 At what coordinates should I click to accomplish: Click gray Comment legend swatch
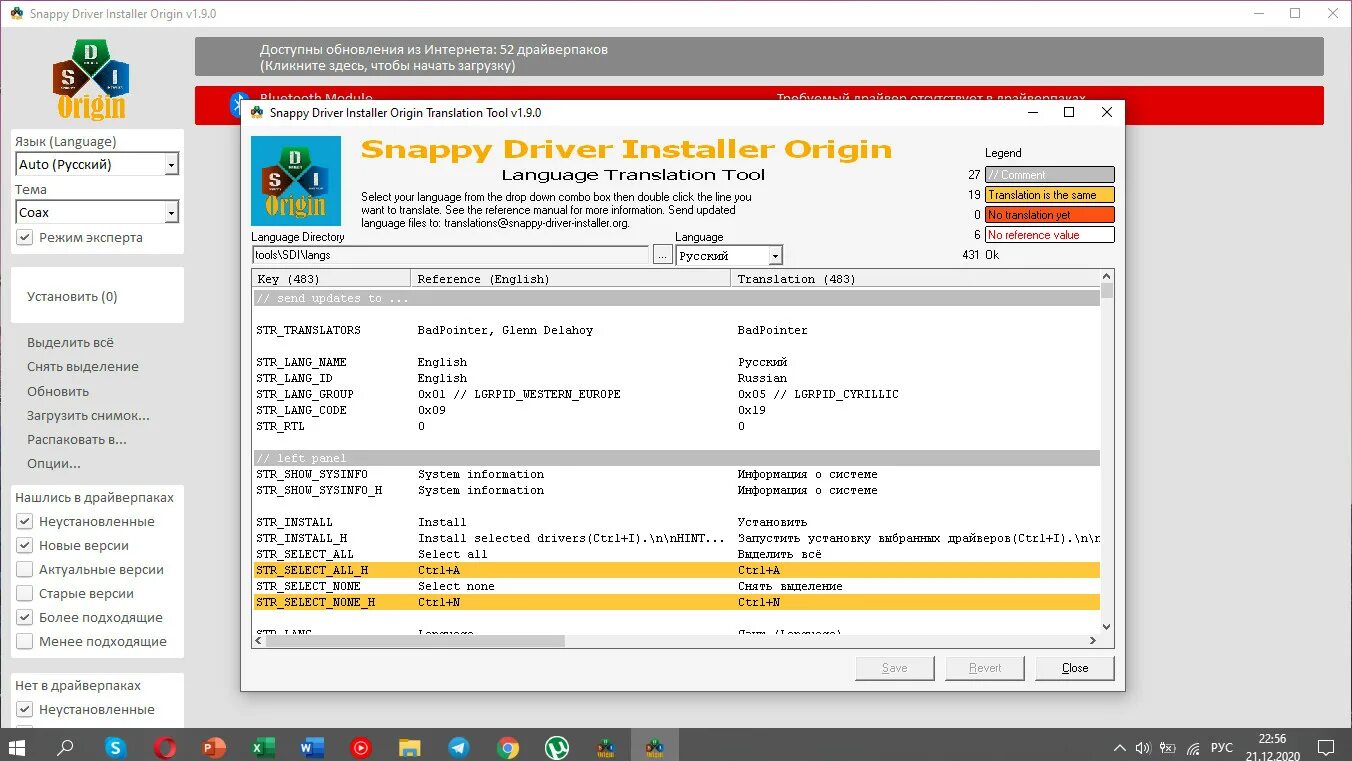pos(1049,175)
